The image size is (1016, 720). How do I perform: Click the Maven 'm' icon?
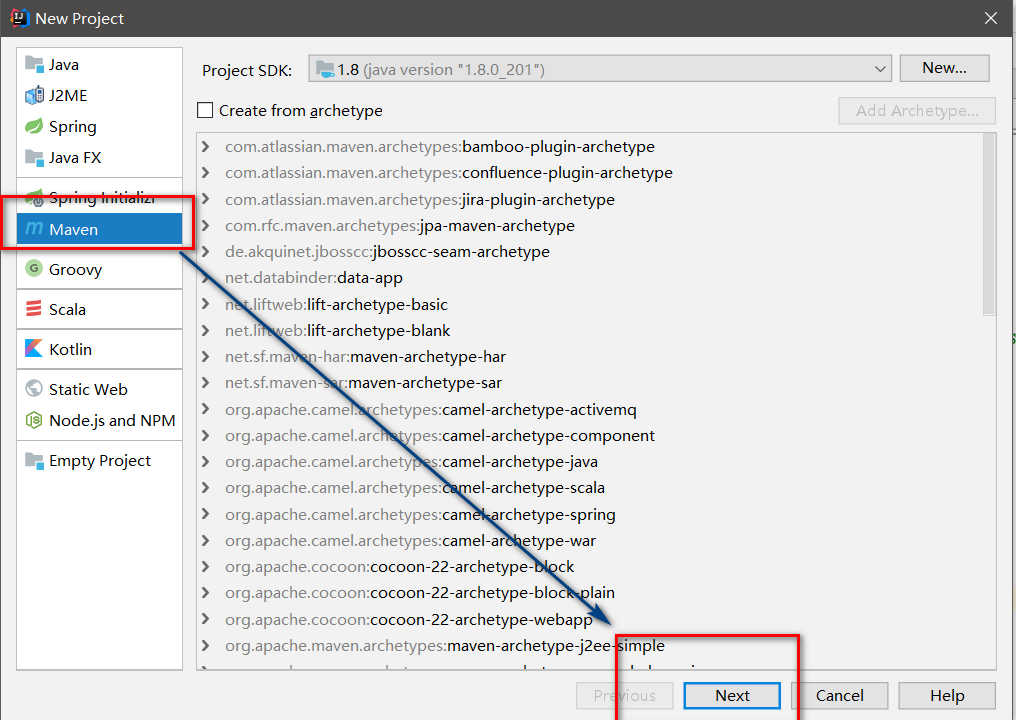34,229
